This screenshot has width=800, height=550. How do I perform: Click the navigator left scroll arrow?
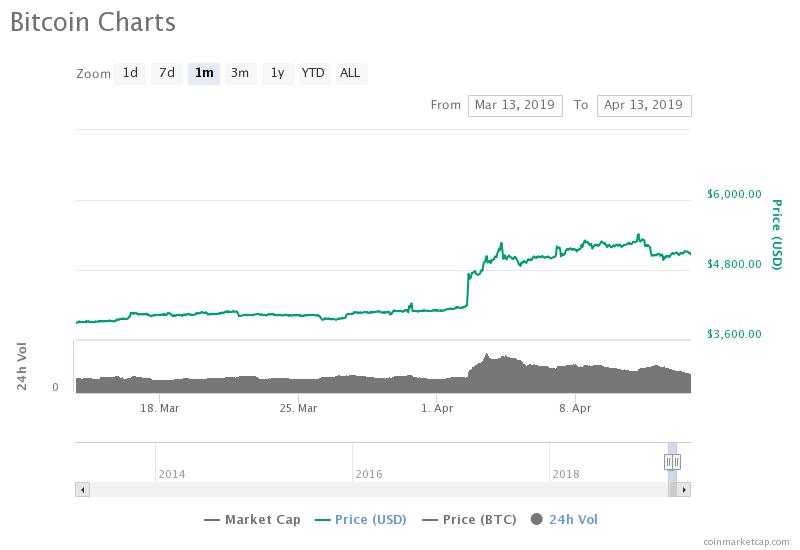[x=82, y=490]
